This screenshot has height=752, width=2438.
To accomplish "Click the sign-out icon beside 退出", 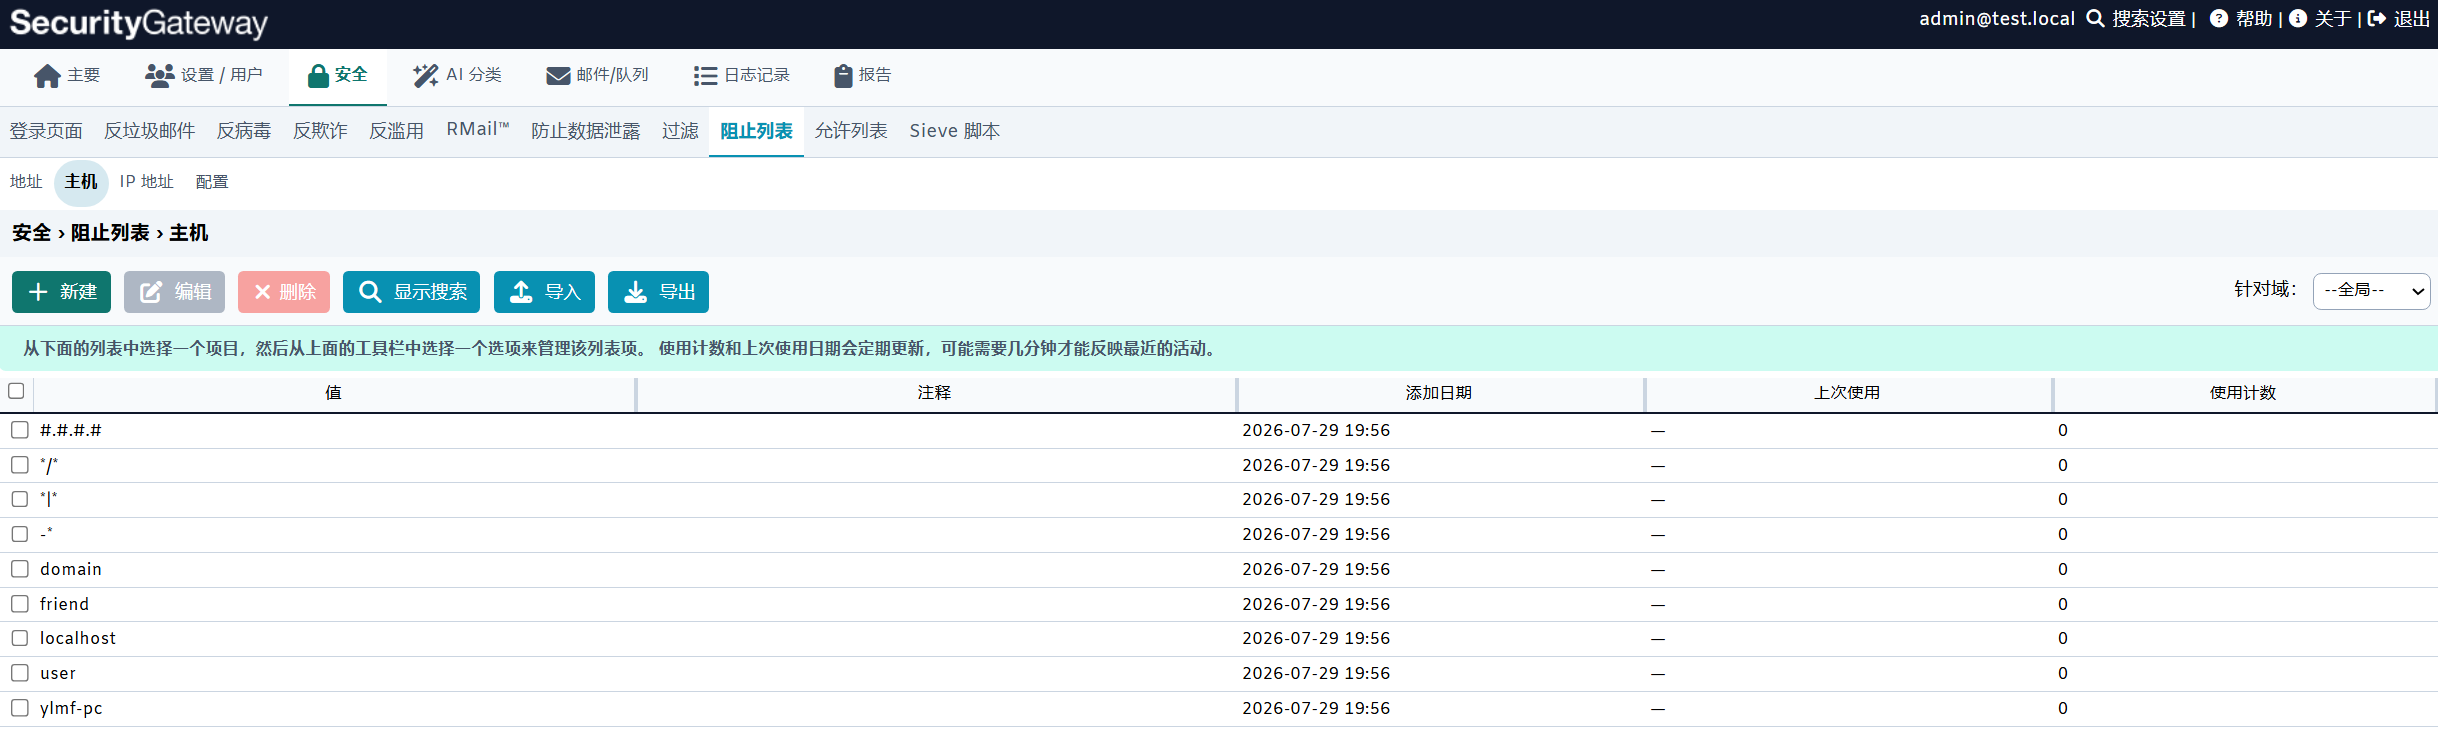I will 2377,19.
